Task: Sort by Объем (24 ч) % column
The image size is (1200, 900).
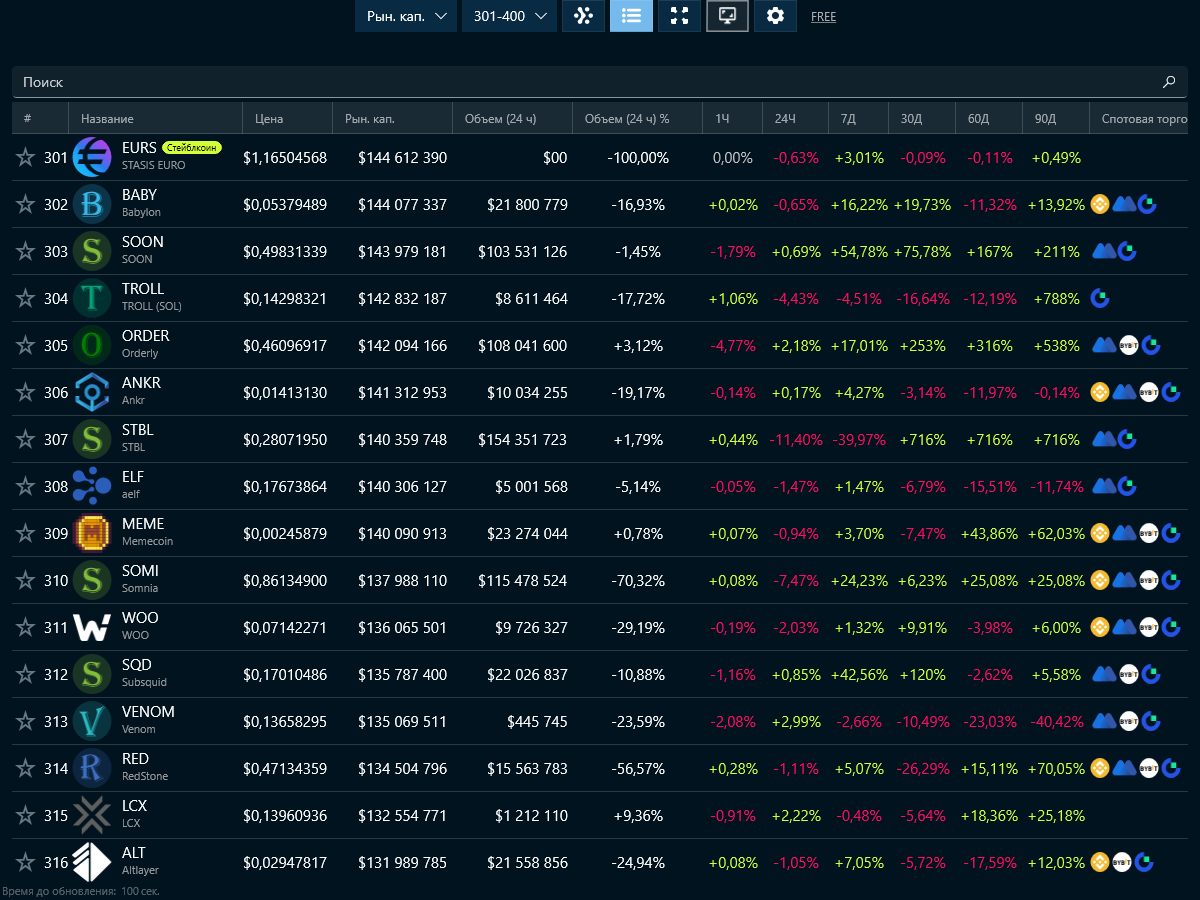Action: (x=626, y=119)
